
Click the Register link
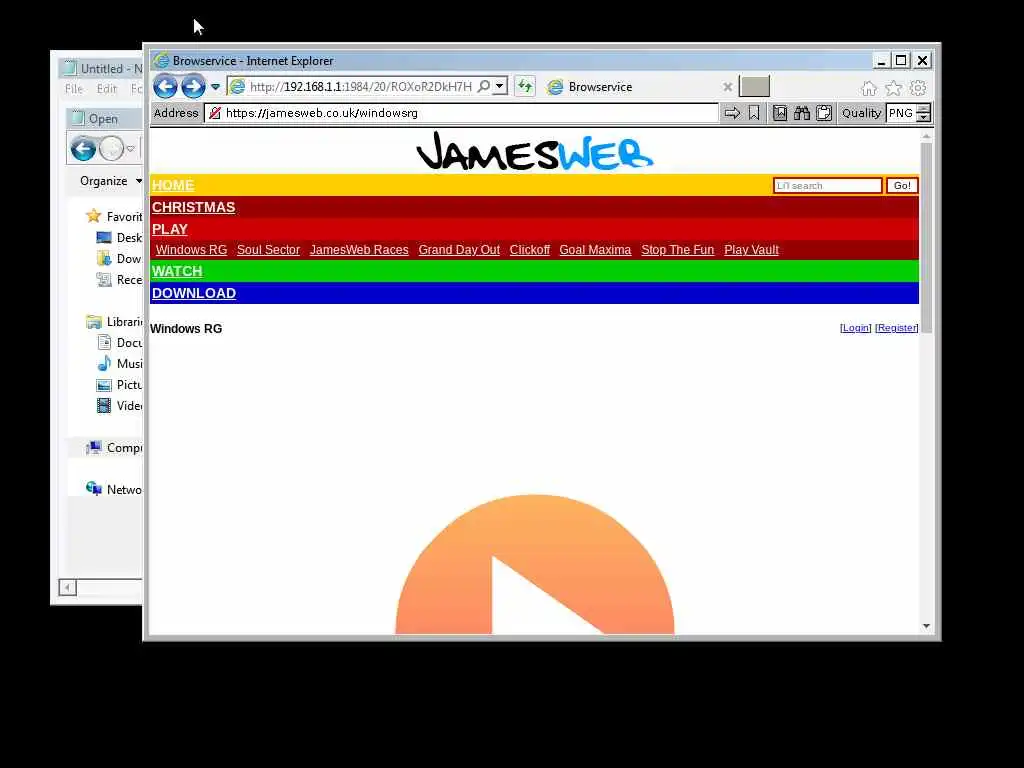pyautogui.click(x=897, y=328)
